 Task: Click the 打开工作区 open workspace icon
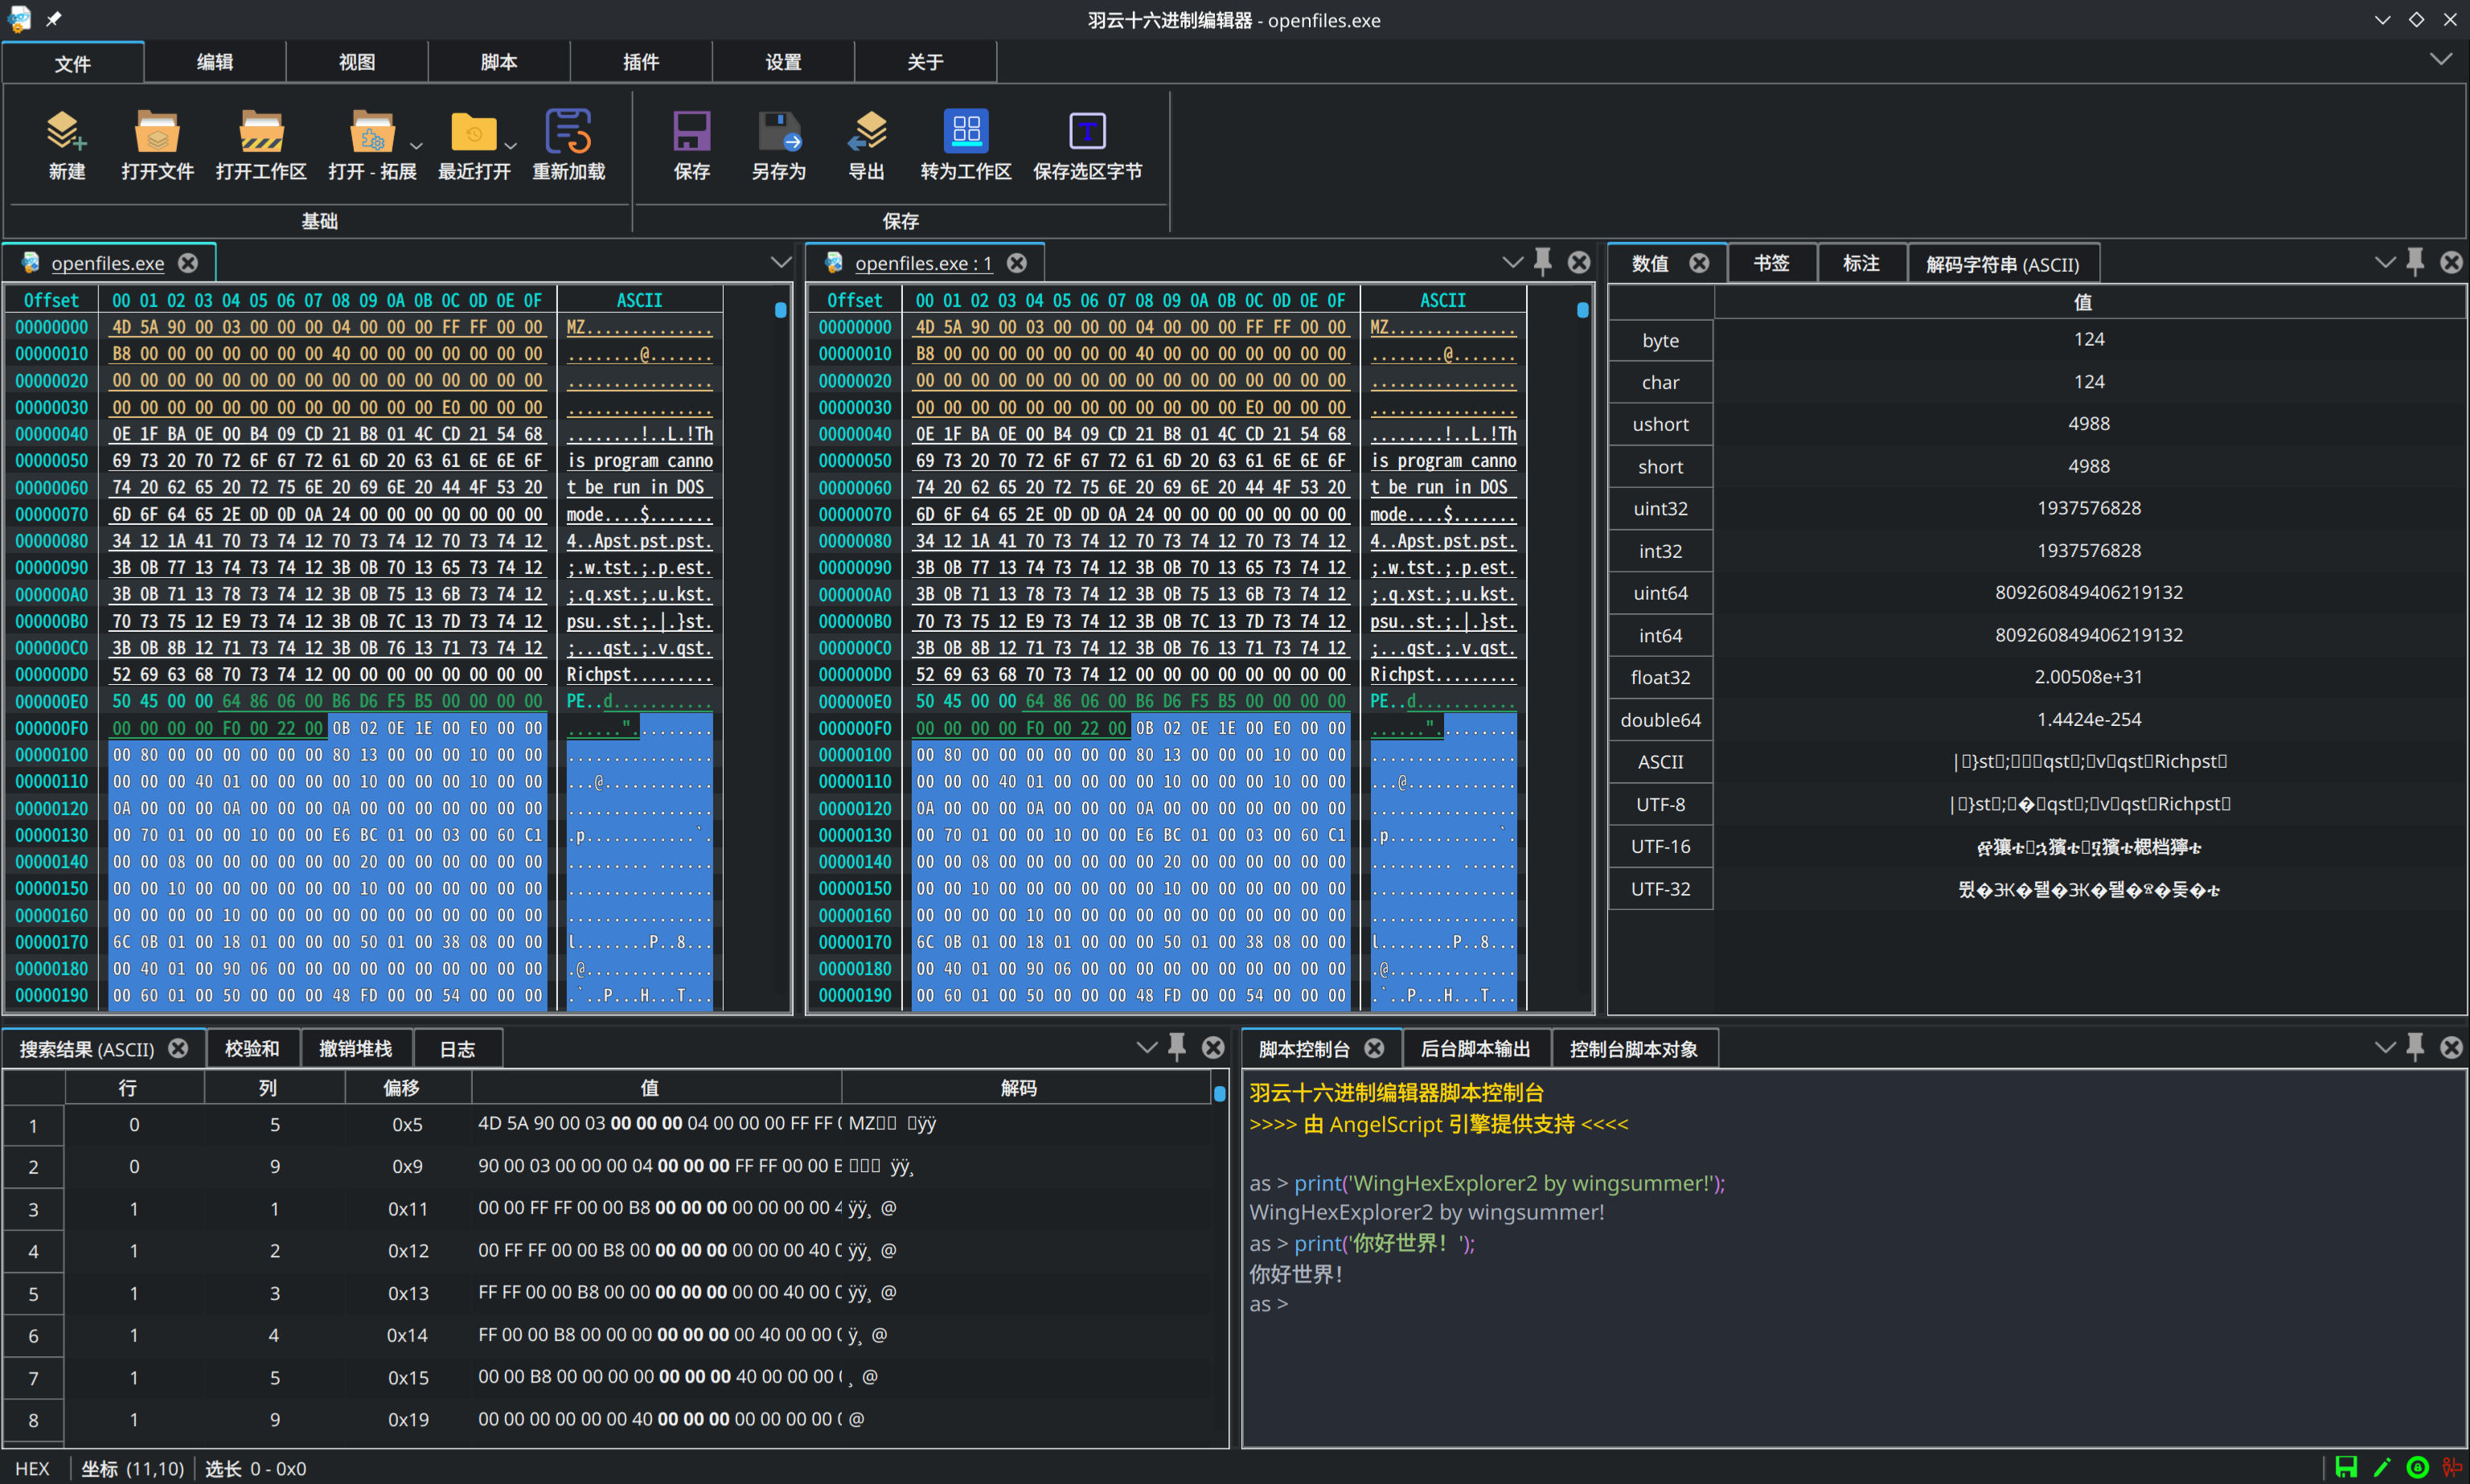tap(261, 132)
